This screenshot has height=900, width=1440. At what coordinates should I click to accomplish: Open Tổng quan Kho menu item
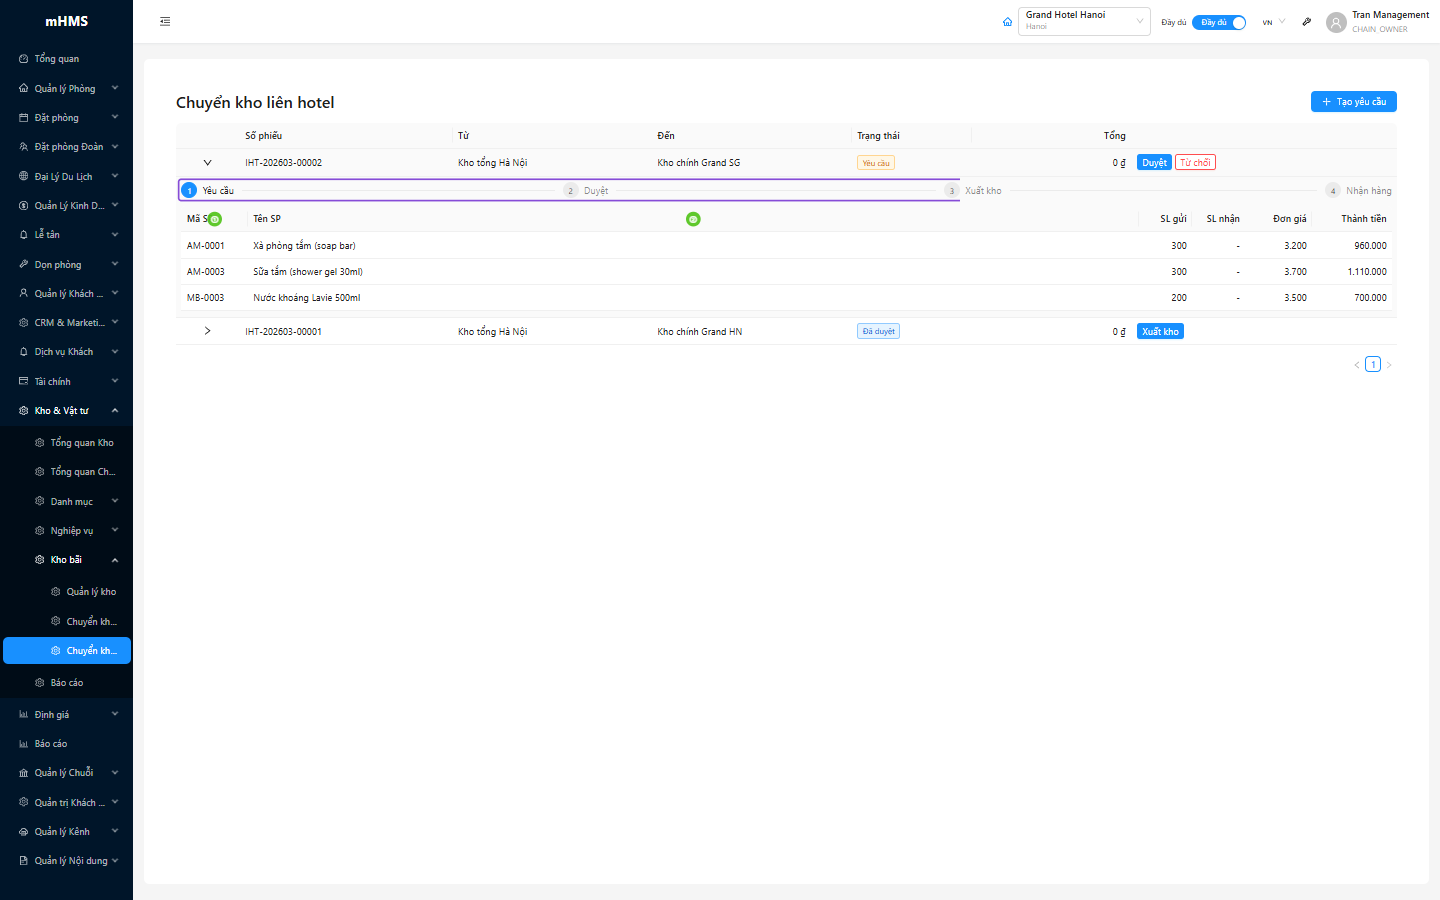[x=82, y=443]
